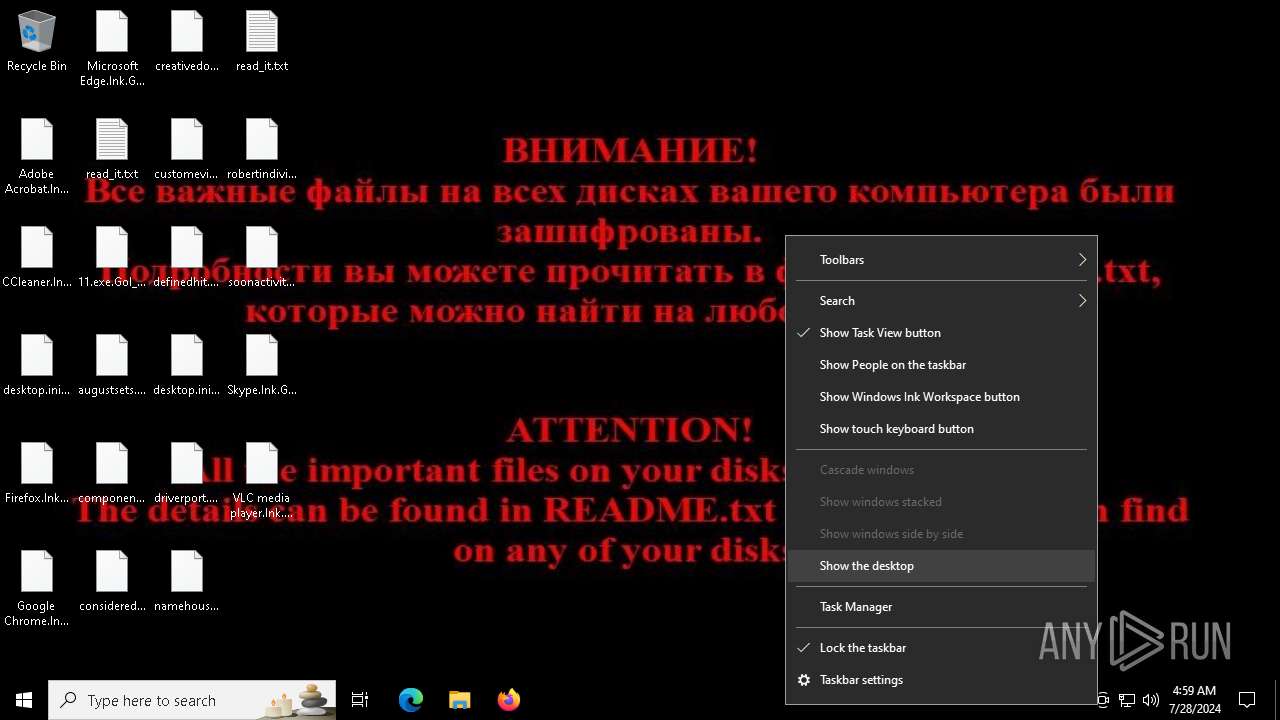Open Task Manager from context menu
Image resolution: width=1280 pixels, height=720 pixels.
(x=941, y=607)
